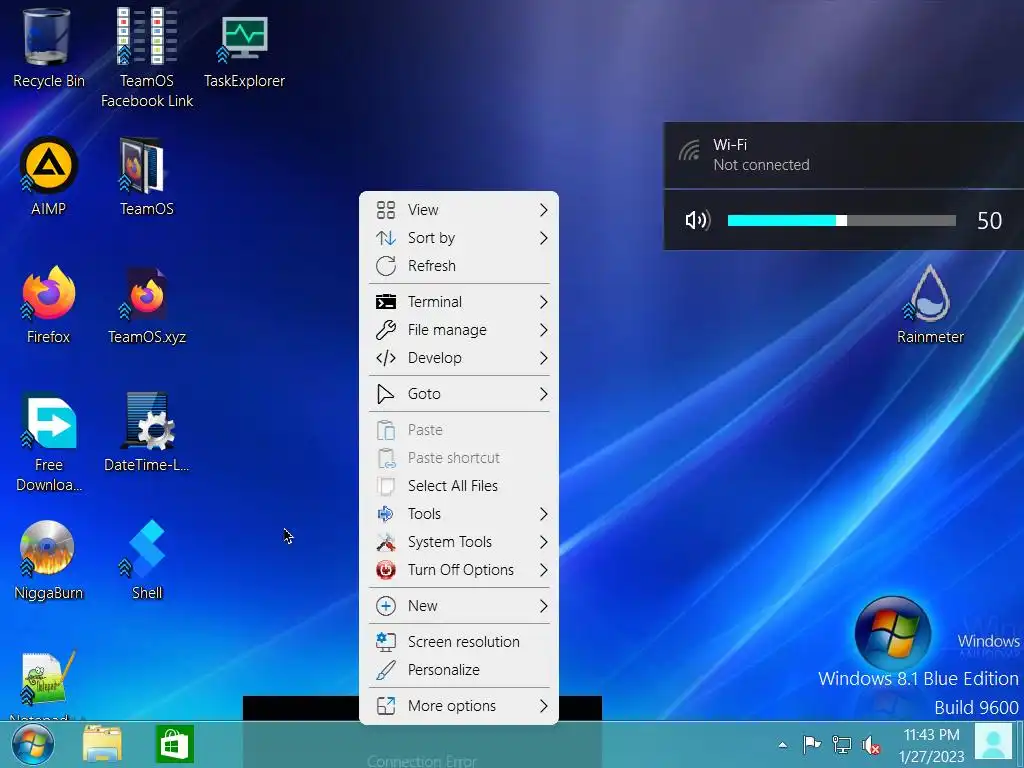Click the muted volume tray icon
This screenshot has height=768, width=1024.
[x=871, y=744]
